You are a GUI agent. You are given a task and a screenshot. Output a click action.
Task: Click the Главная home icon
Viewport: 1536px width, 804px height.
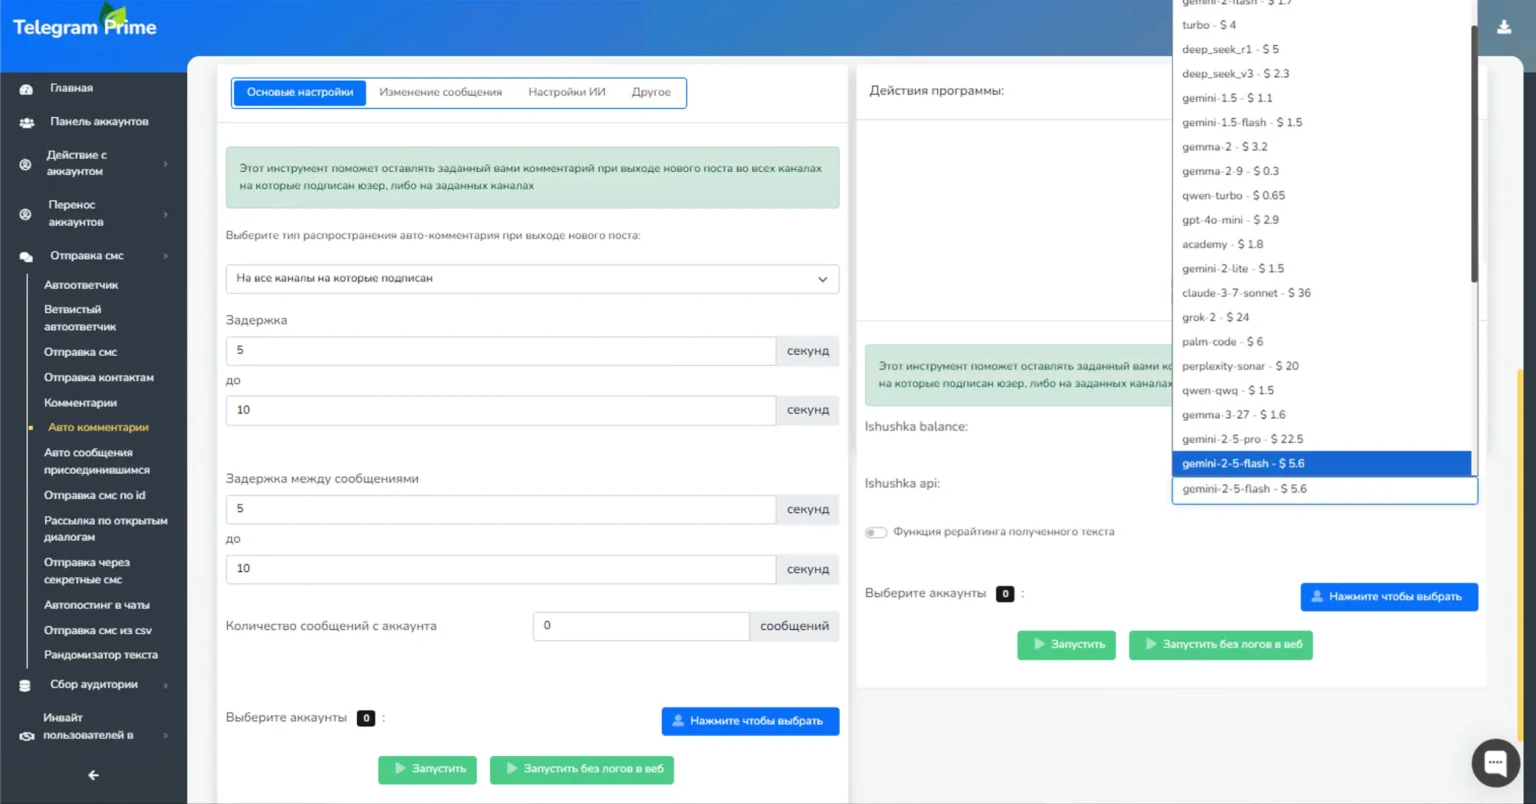24,88
